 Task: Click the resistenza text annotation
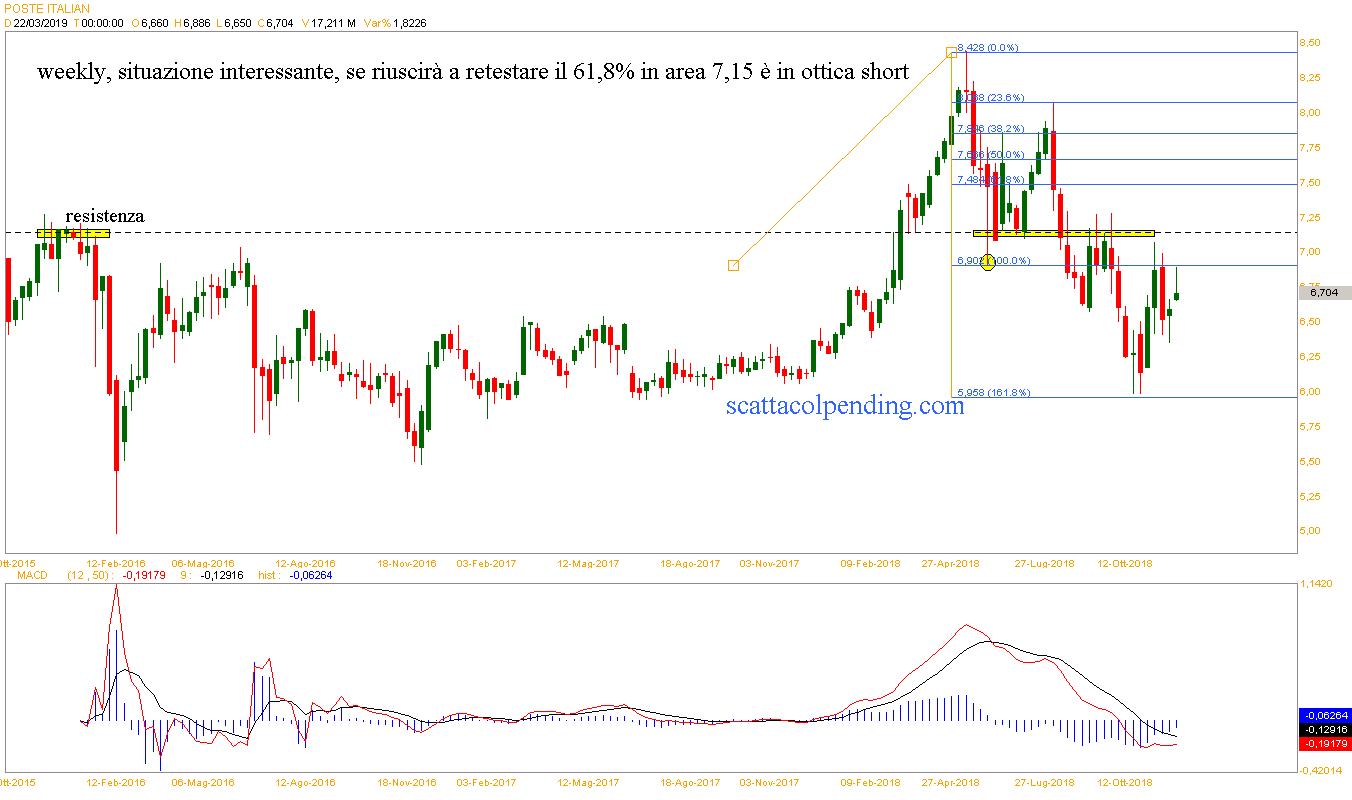[104, 216]
